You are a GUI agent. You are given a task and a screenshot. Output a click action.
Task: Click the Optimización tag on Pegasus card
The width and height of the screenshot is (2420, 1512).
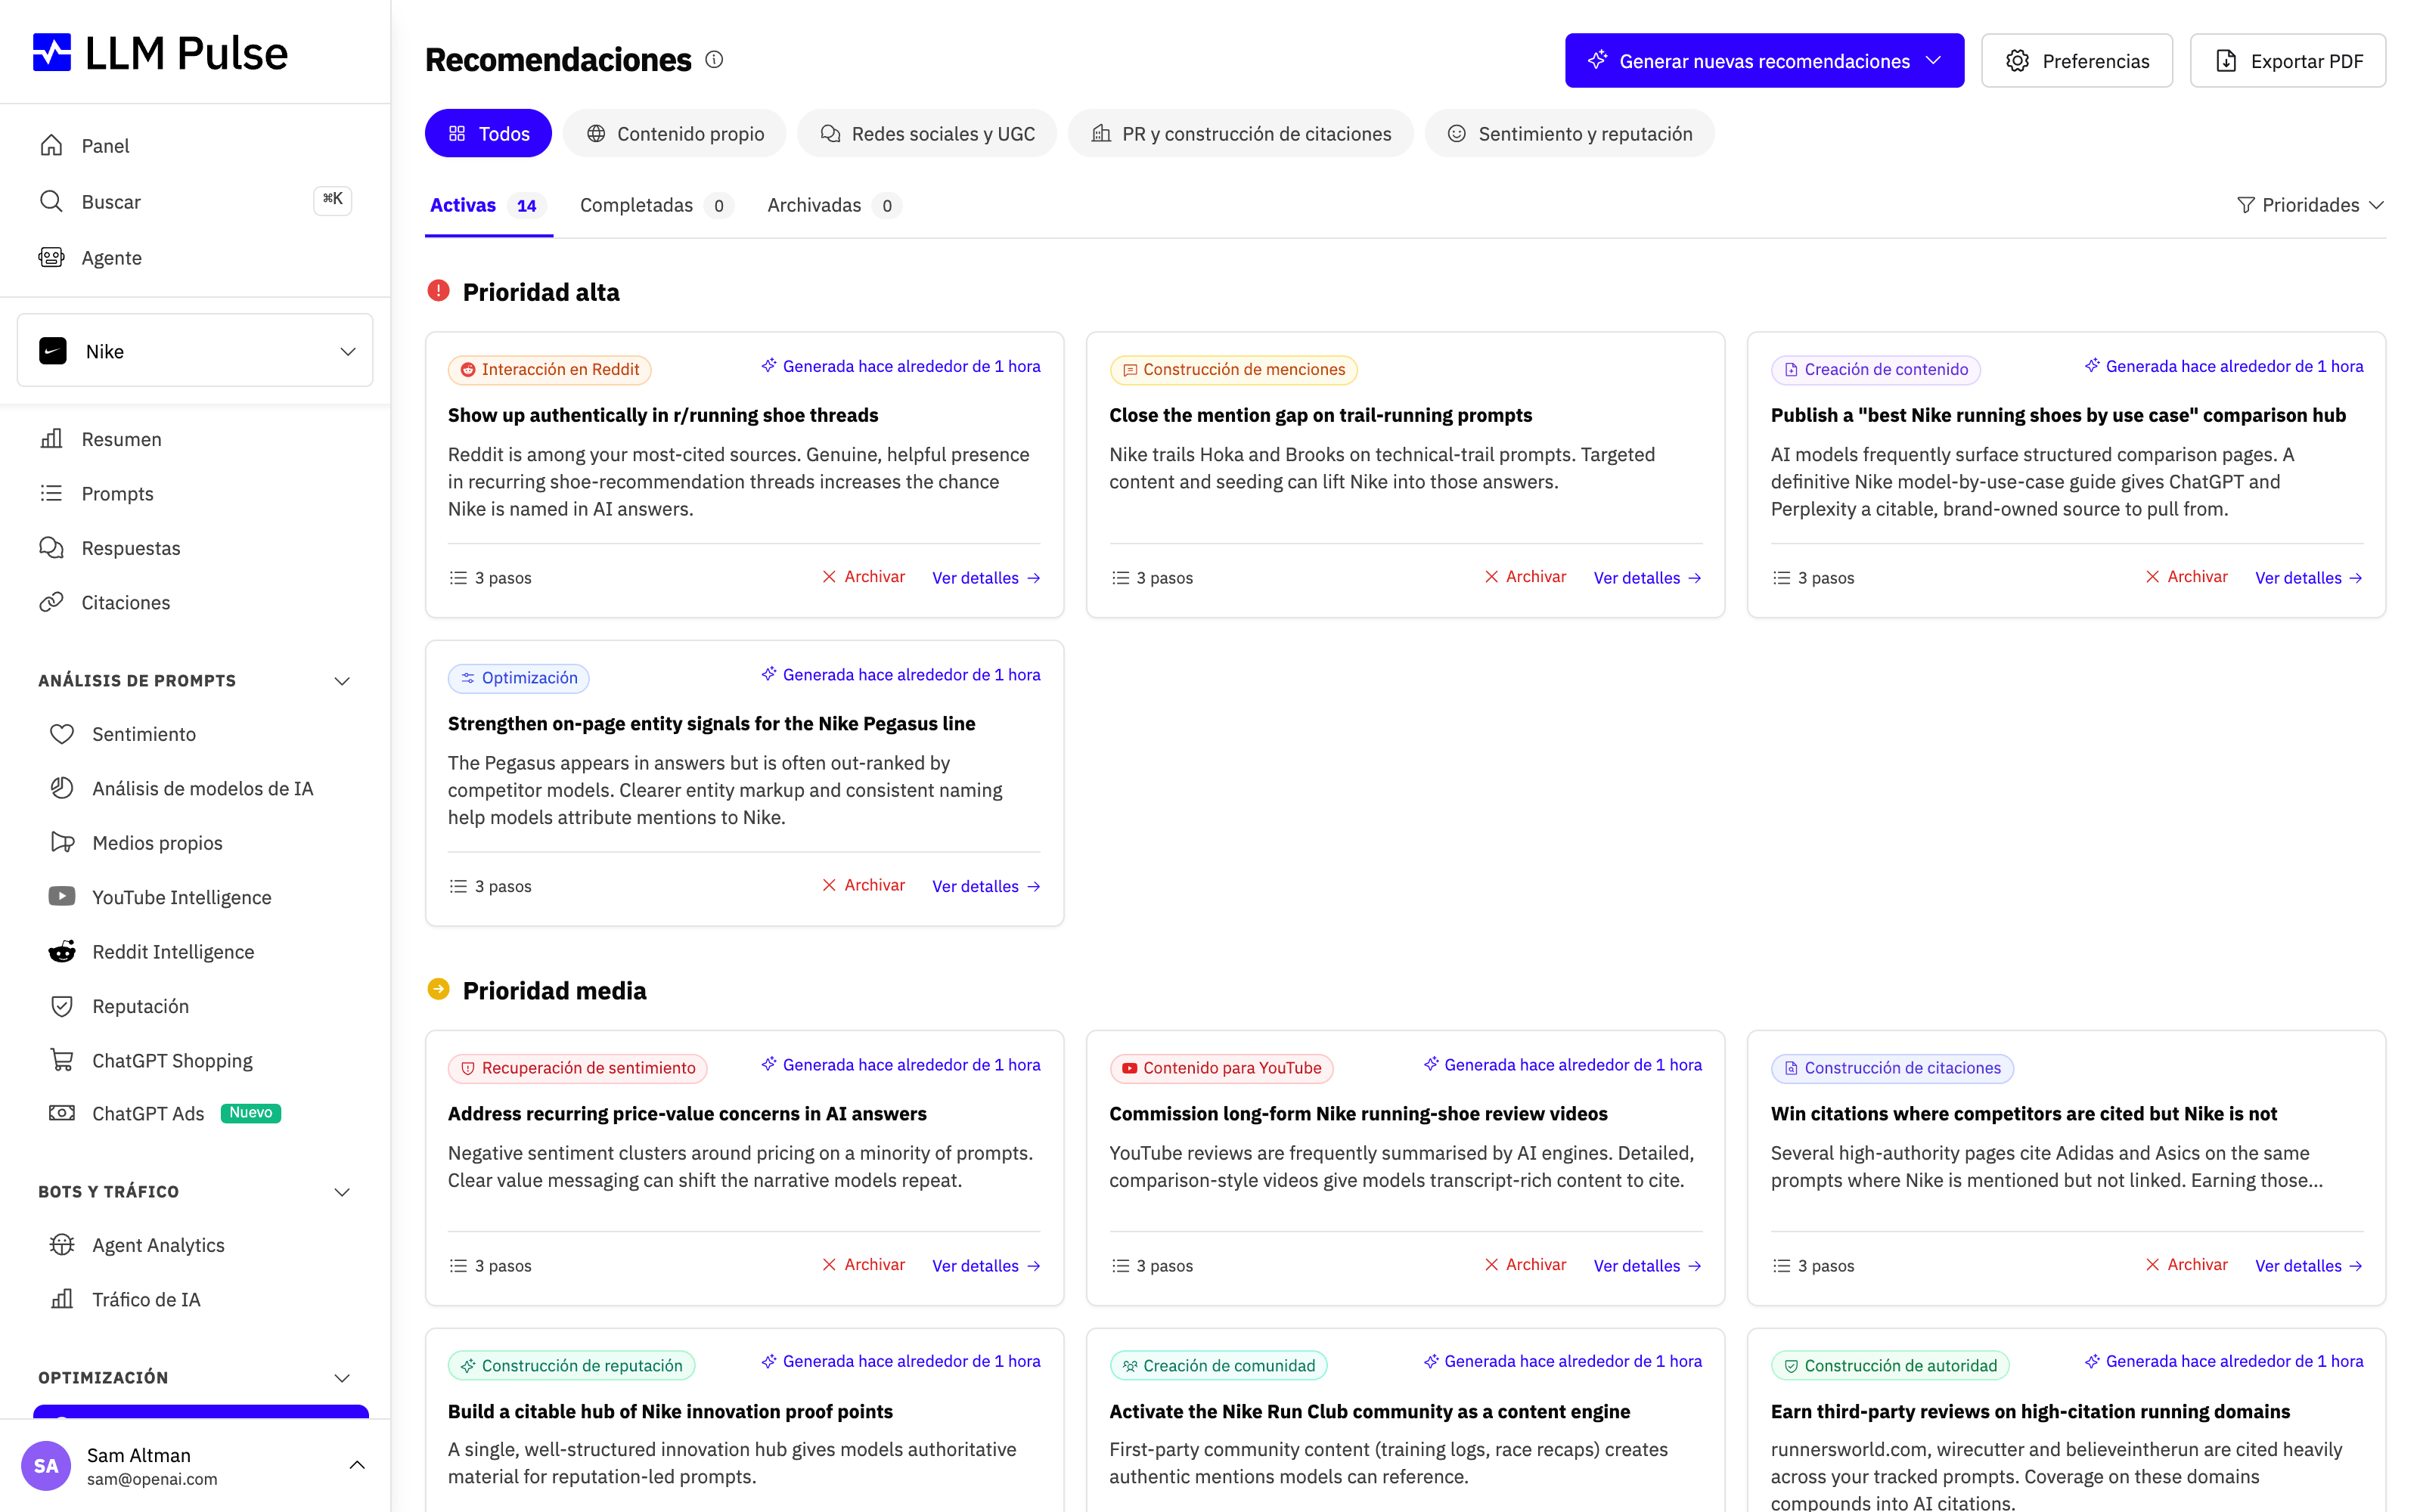518,678
